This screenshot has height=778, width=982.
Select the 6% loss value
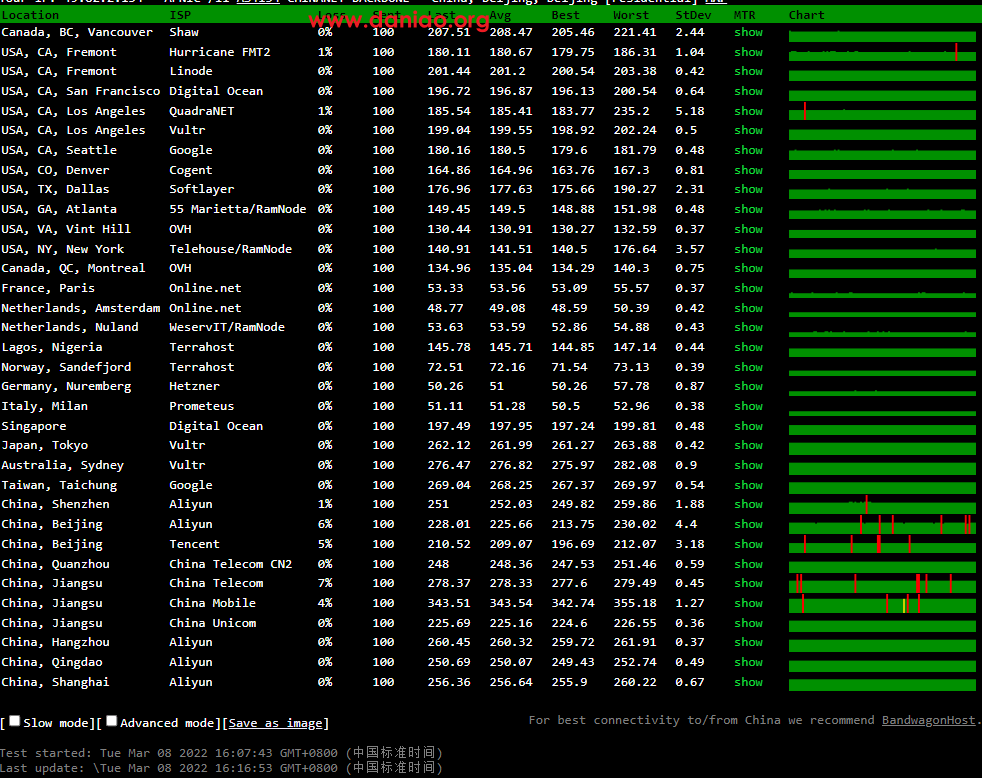pos(325,524)
